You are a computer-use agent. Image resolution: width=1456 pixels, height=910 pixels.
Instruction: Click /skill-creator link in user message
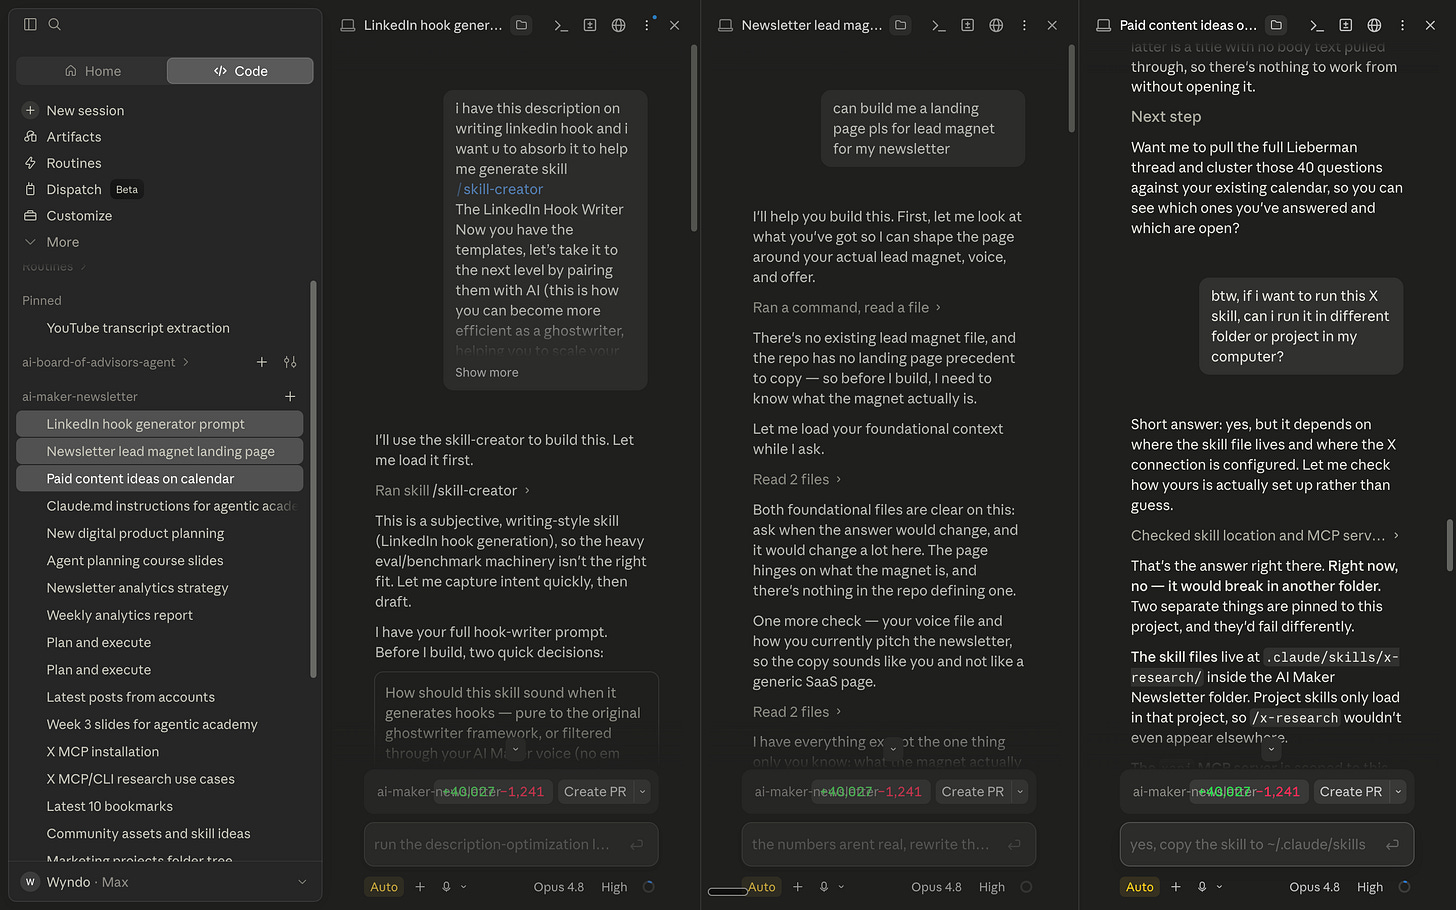(x=499, y=189)
